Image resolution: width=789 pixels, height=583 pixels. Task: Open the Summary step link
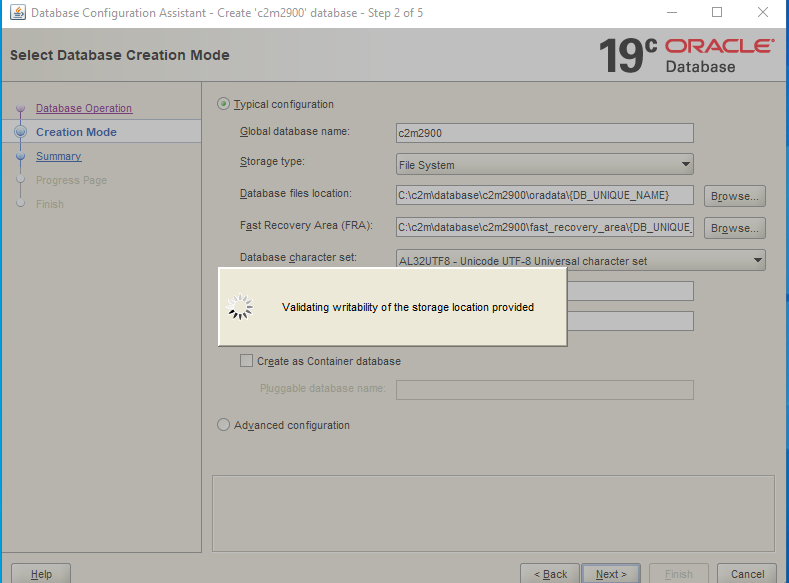58,156
